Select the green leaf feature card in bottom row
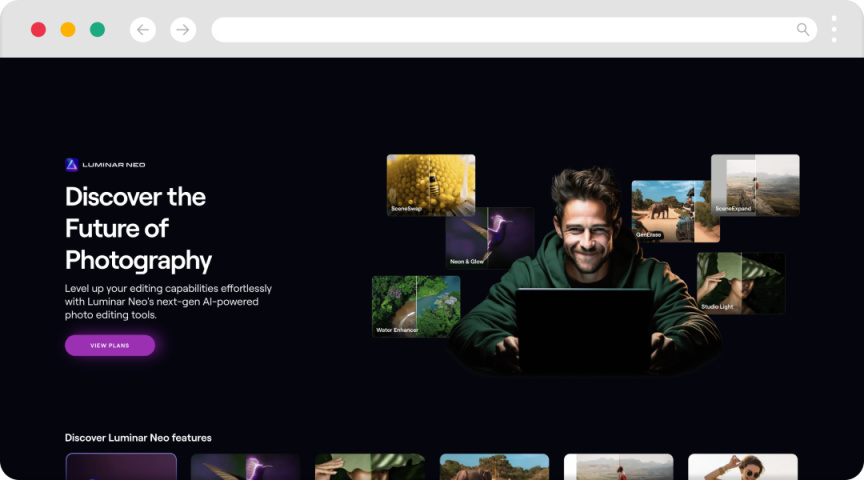The height and width of the screenshot is (480, 864). click(x=370, y=467)
